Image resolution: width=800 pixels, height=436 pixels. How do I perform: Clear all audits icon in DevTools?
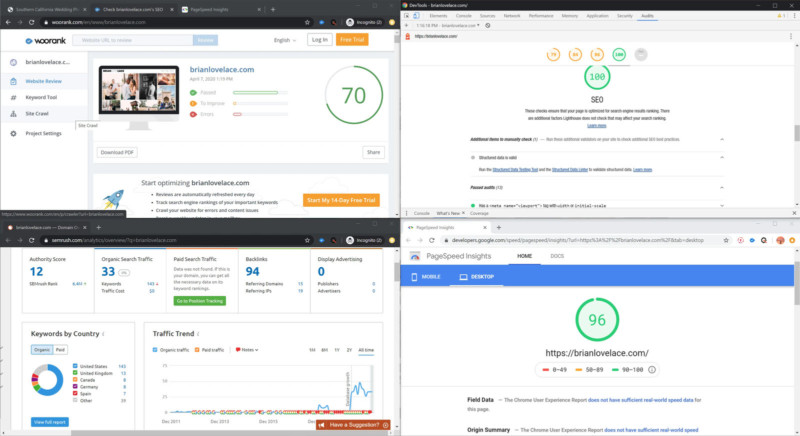(488, 25)
